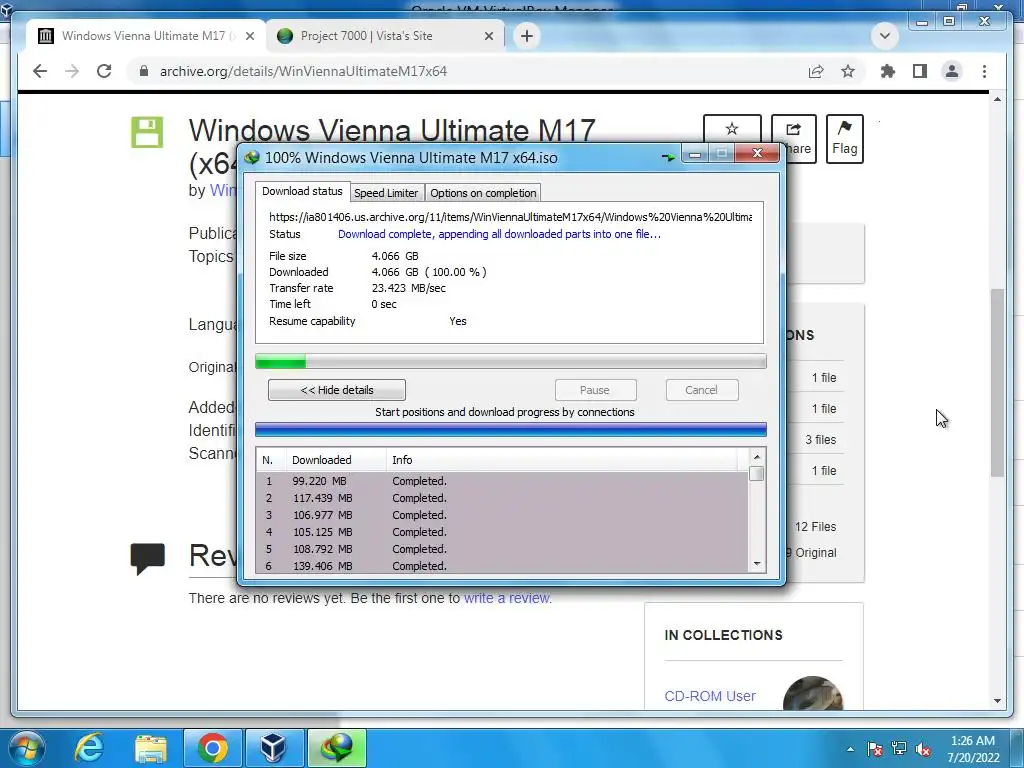Open a new Chrome tab
Image resolution: width=1024 pixels, height=768 pixels.
(x=527, y=36)
